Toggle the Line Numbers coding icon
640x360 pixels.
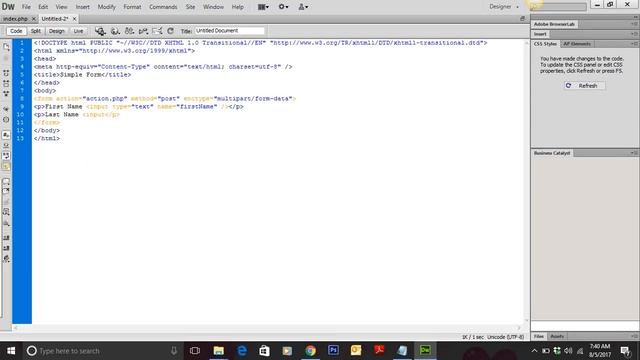click(x=6, y=135)
